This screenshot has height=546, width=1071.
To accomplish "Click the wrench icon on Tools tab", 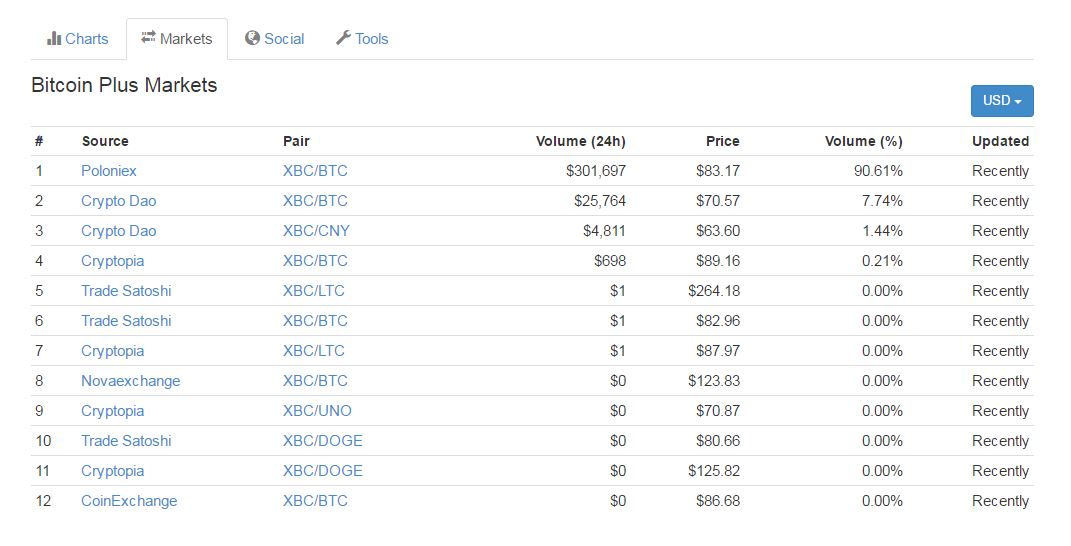I will 343,38.
